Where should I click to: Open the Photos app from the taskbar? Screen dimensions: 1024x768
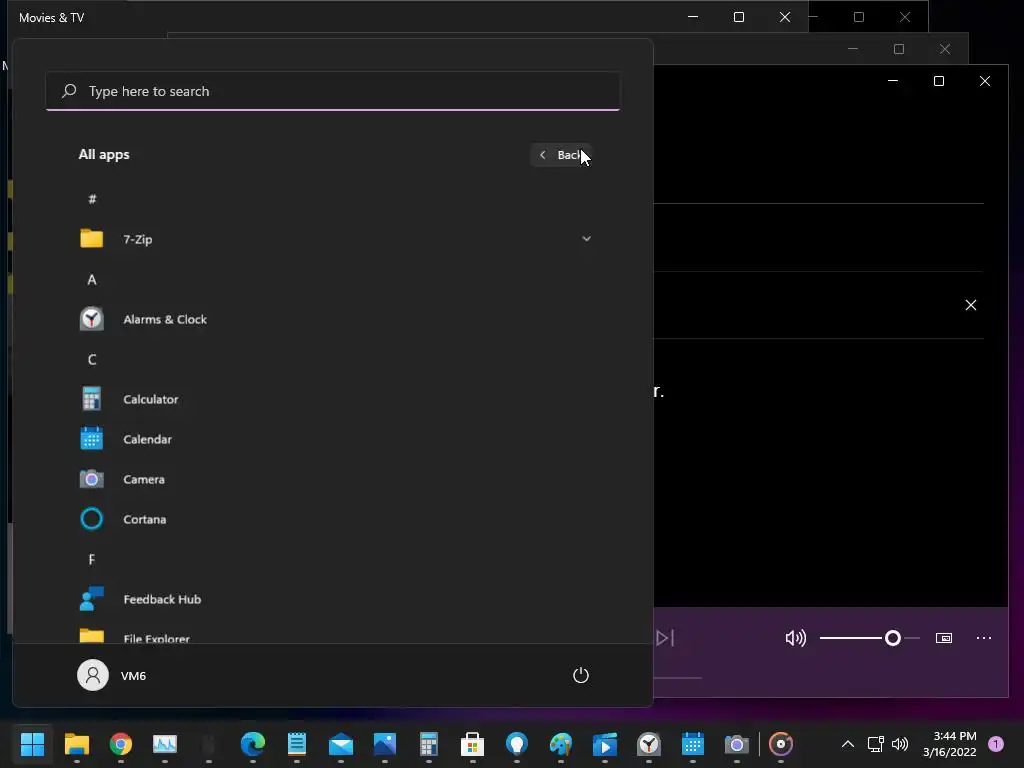coord(385,744)
